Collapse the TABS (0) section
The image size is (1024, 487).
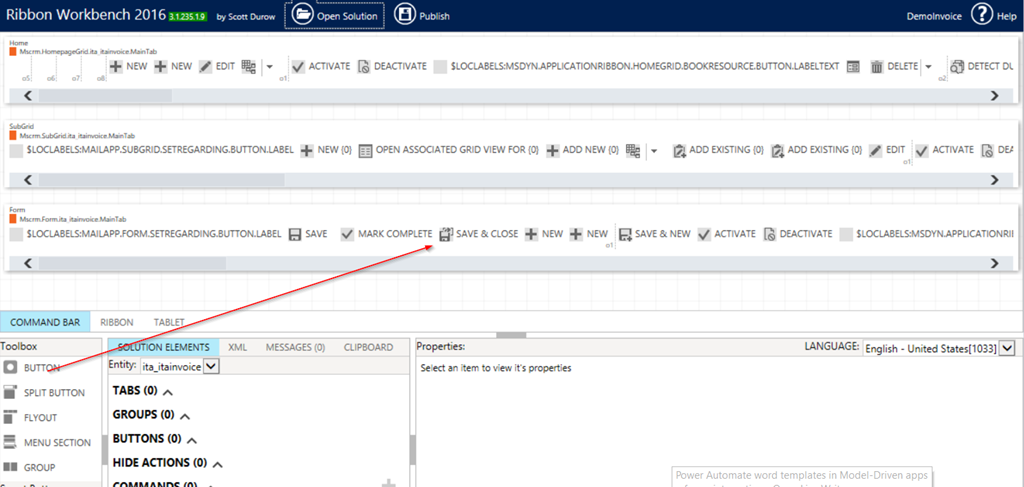(167, 392)
